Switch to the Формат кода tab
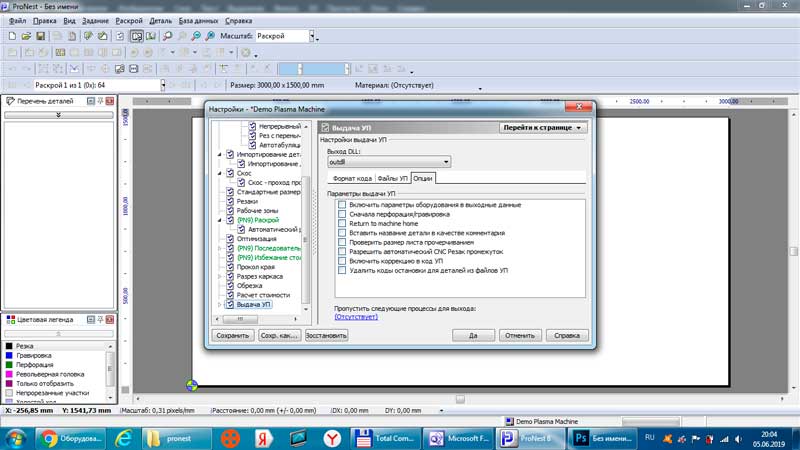 [x=352, y=178]
